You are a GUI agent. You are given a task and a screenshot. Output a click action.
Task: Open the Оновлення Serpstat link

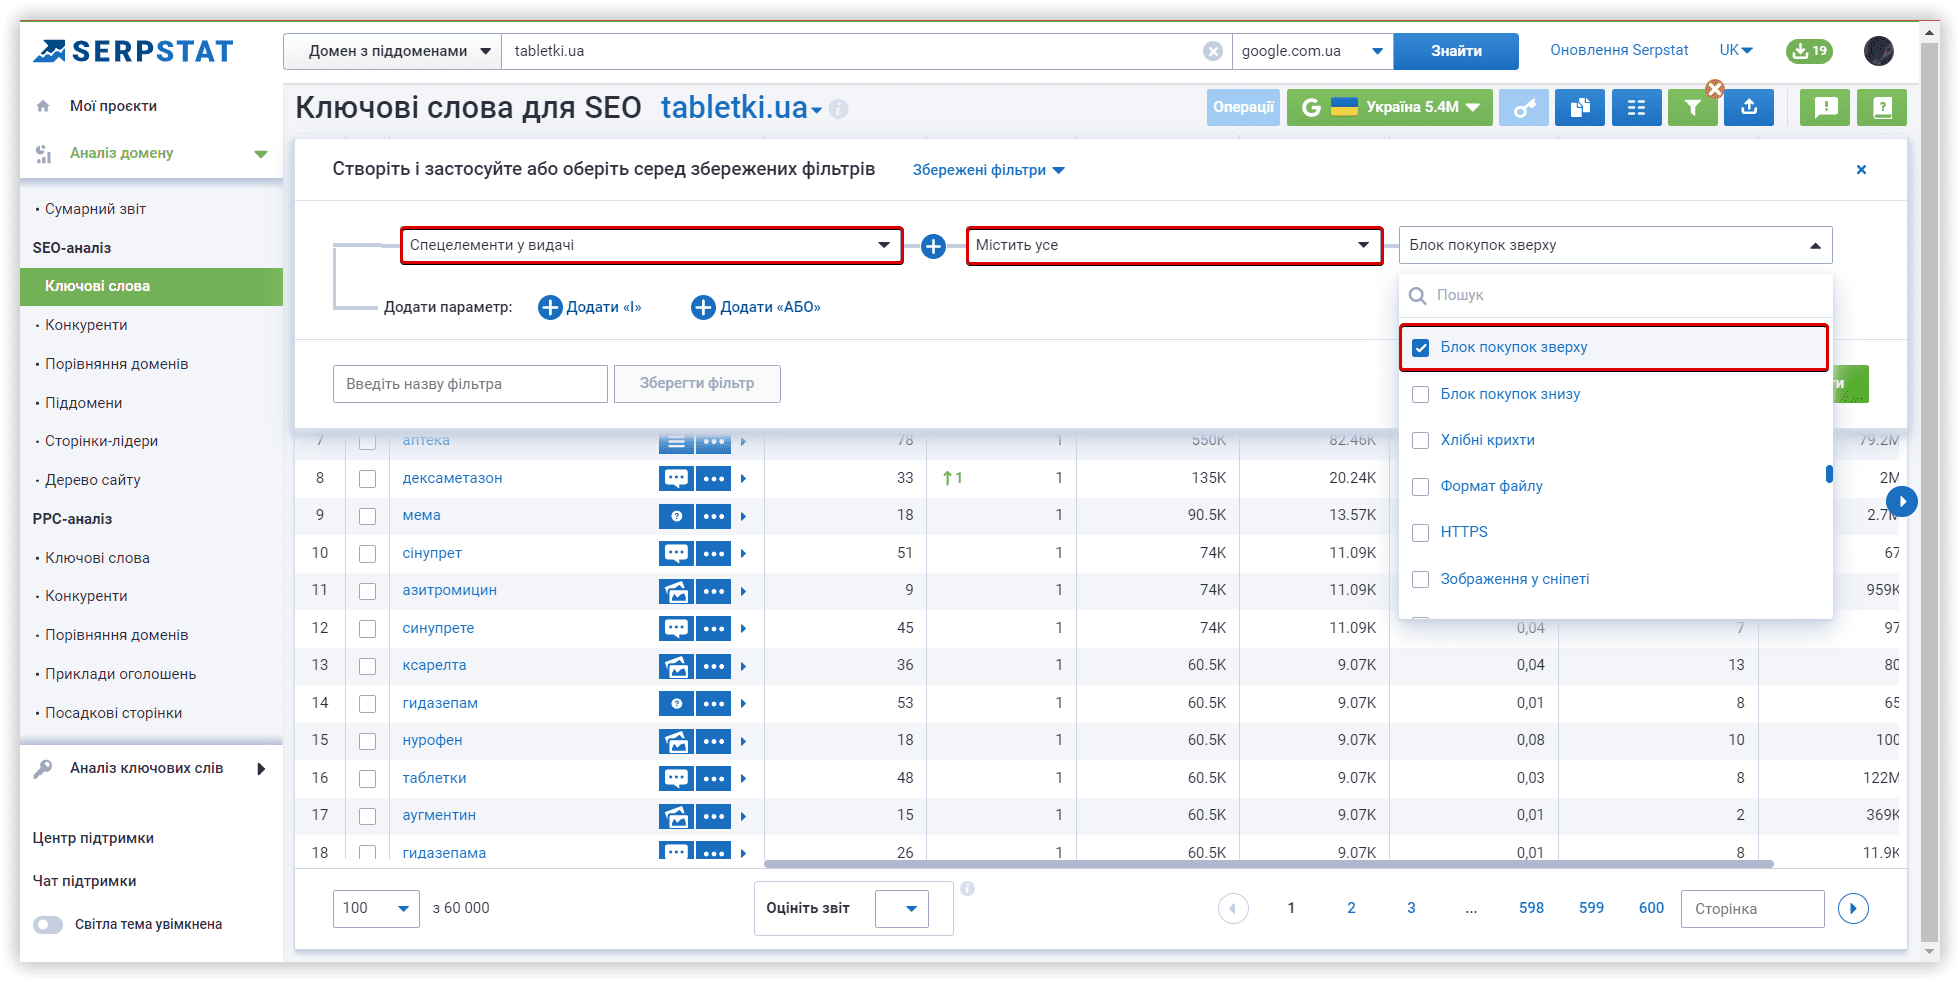click(x=1619, y=50)
